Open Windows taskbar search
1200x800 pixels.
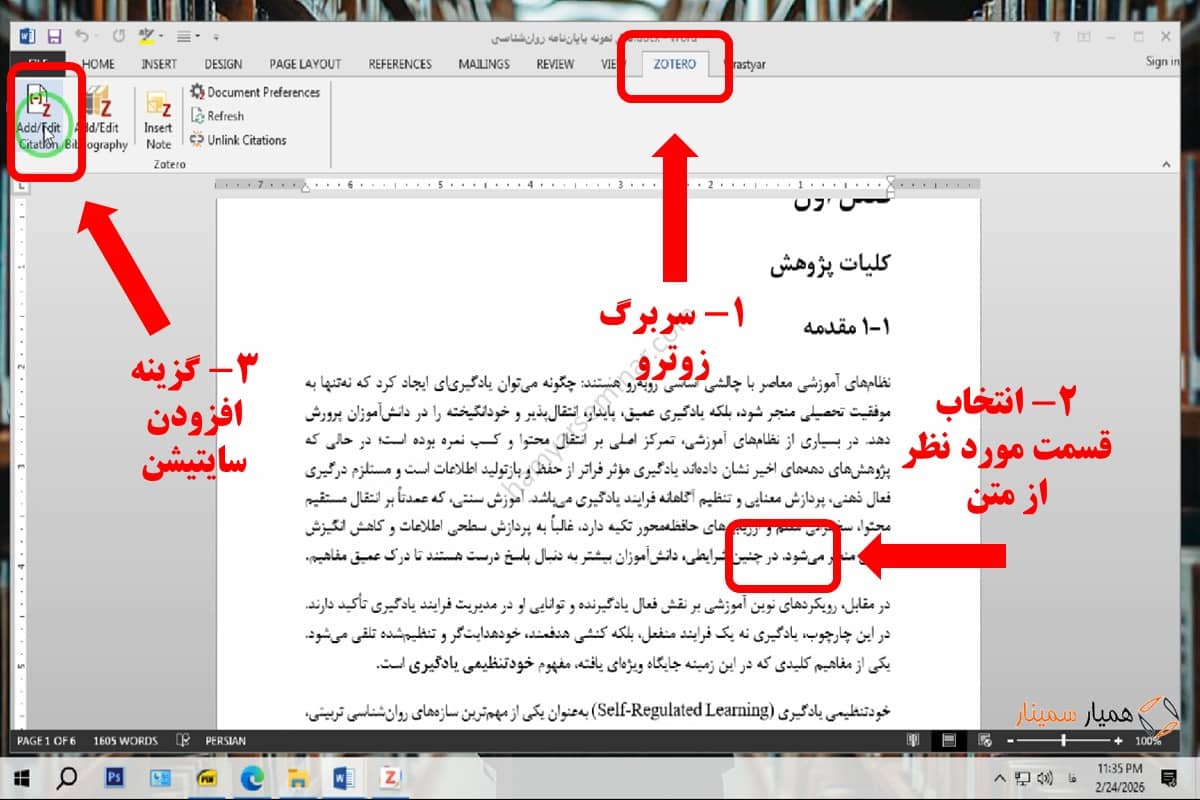pos(68,777)
